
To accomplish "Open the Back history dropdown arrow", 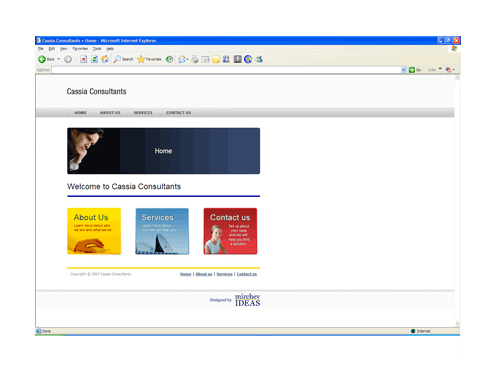I will tap(59, 59).
